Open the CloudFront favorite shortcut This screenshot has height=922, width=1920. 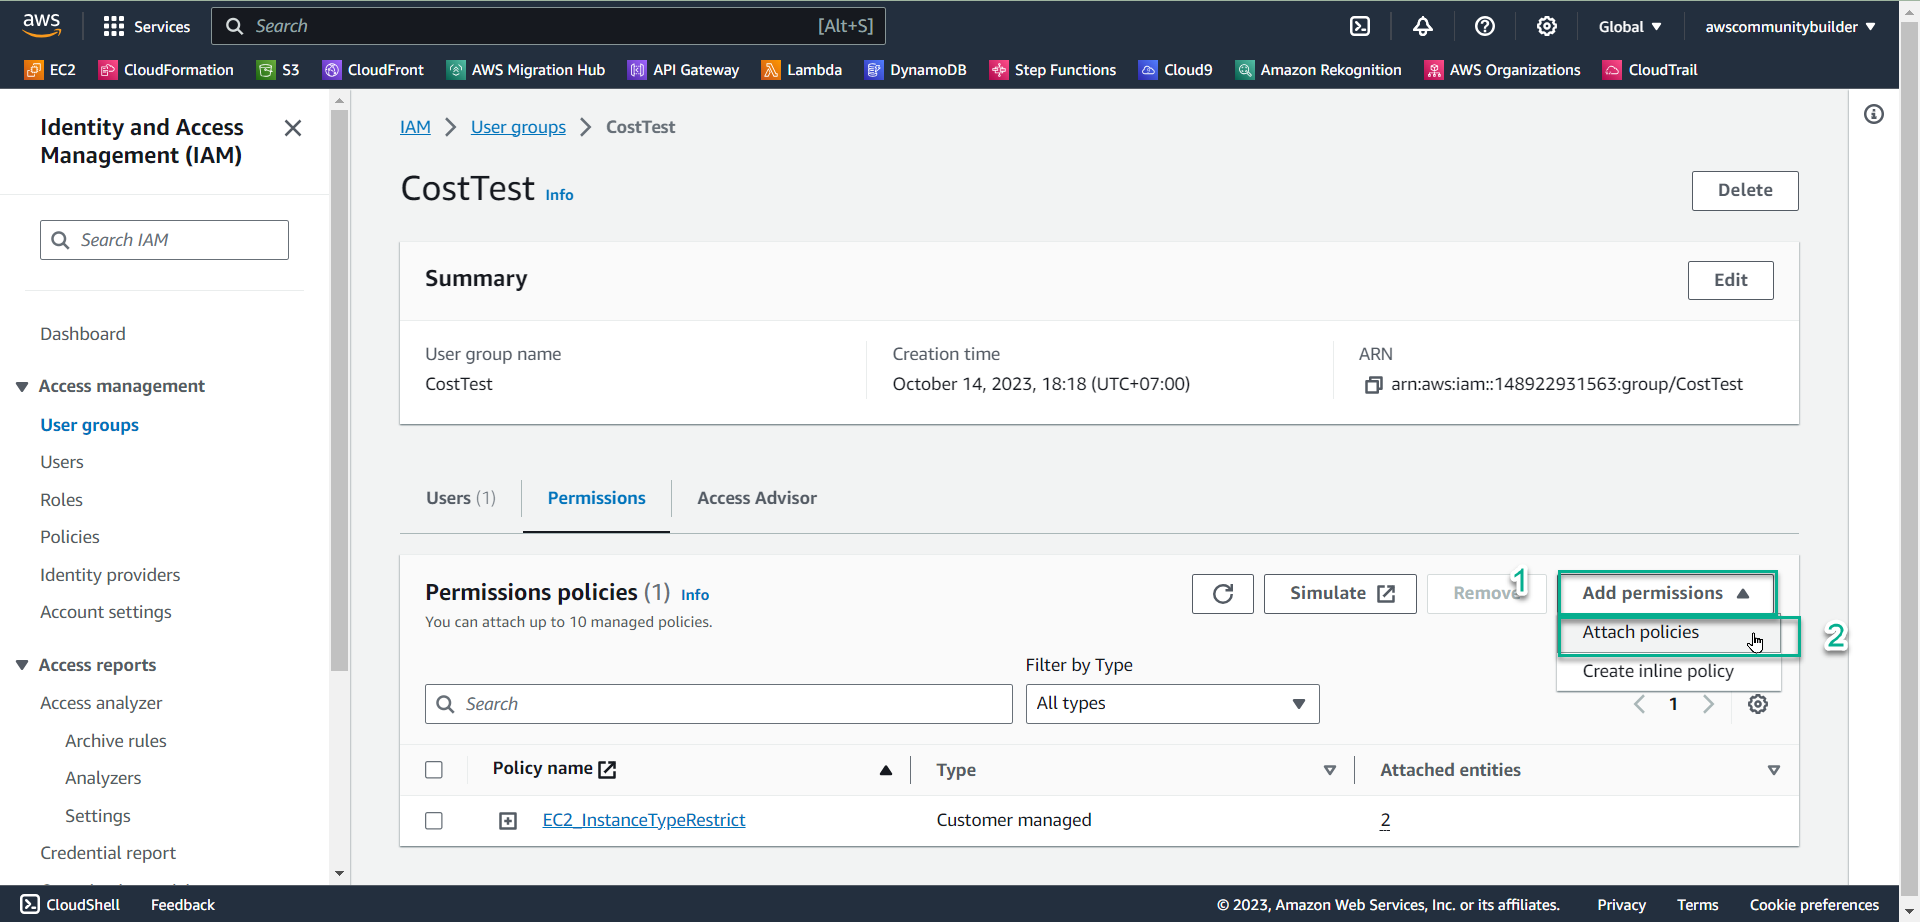pos(373,70)
